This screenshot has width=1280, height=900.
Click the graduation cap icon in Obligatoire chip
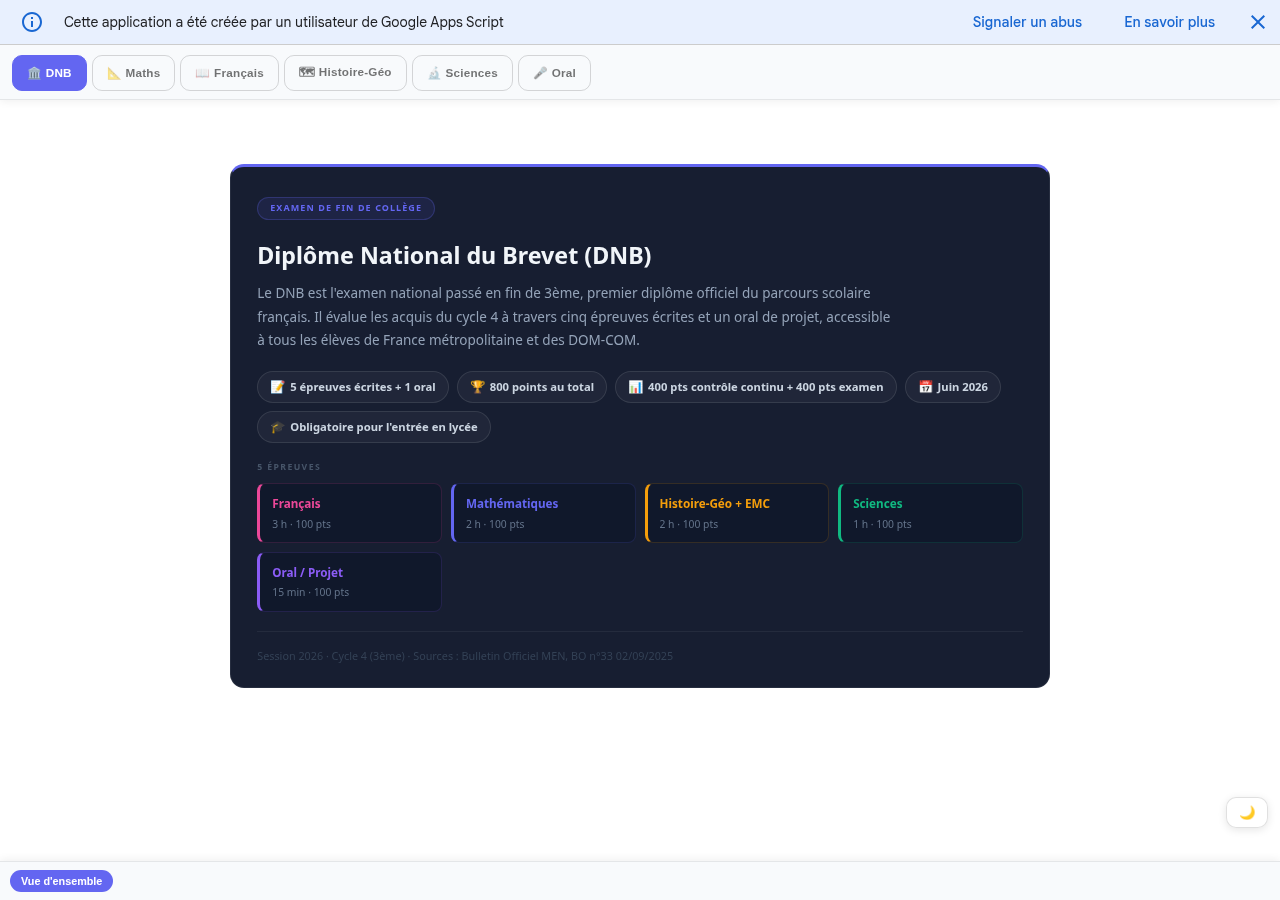click(277, 427)
